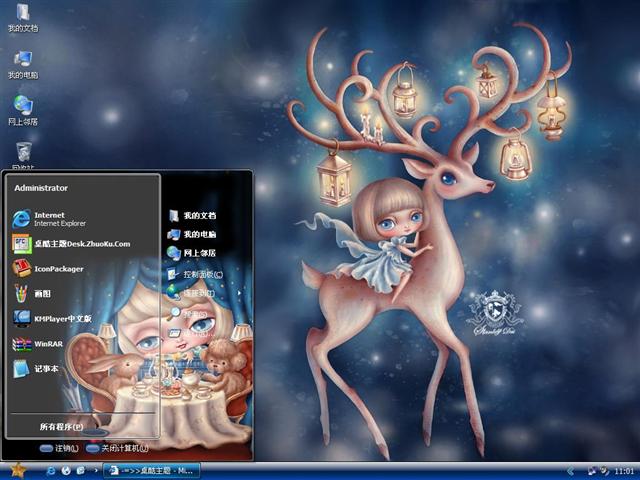Image resolution: width=640 pixels, height=480 pixels.
Task: Click the third Quick Launch icon
Action: pos(80,471)
